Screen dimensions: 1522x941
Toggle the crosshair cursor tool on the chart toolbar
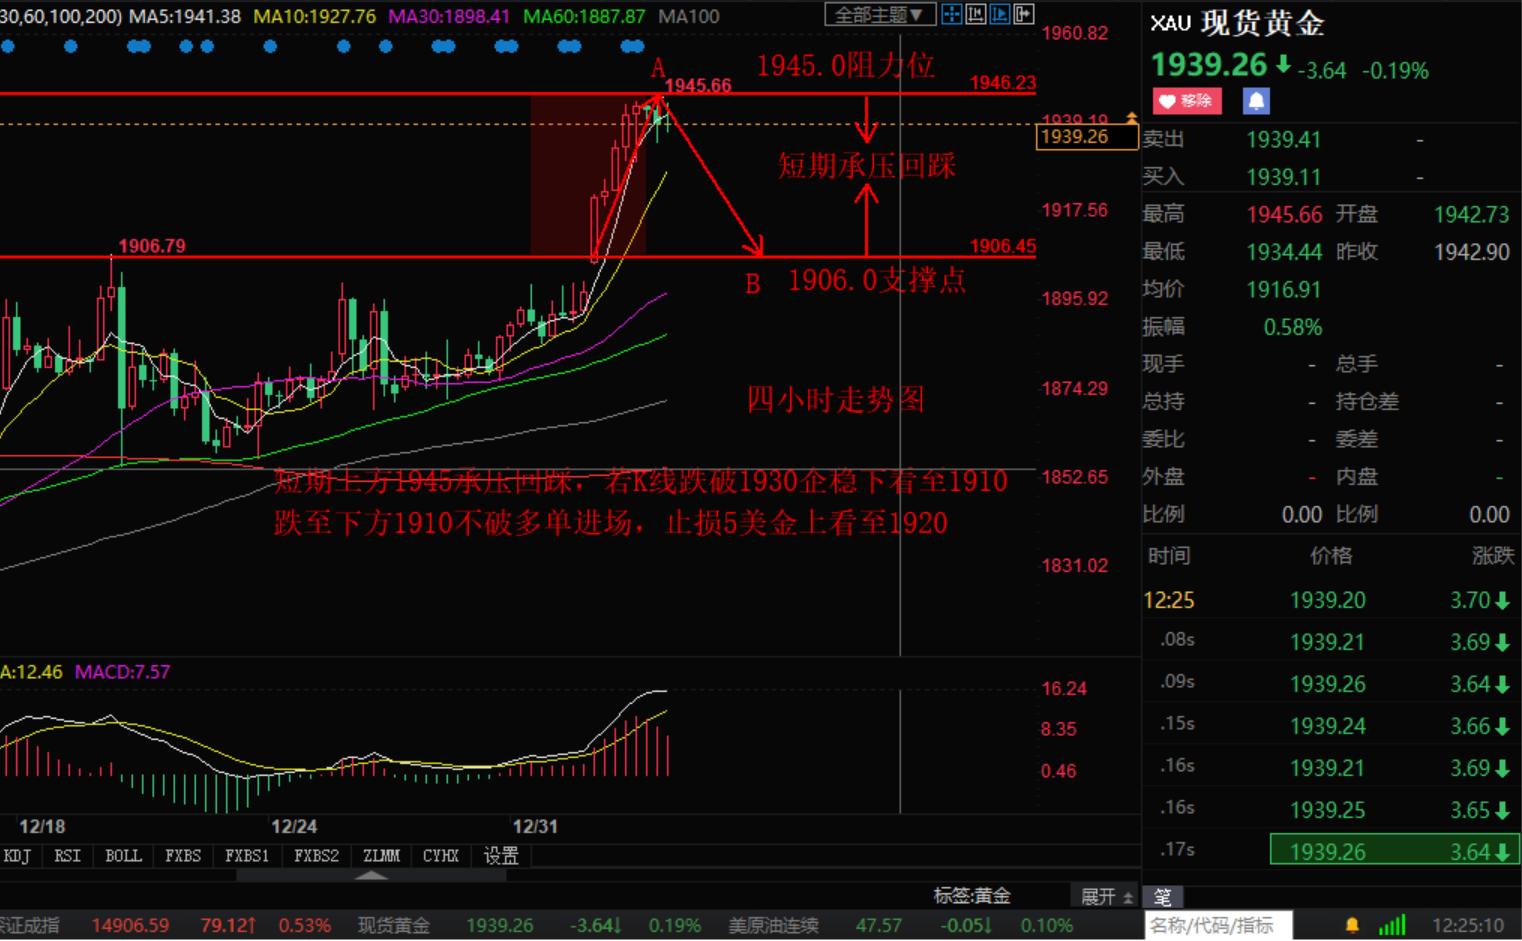pyautogui.click(x=952, y=14)
